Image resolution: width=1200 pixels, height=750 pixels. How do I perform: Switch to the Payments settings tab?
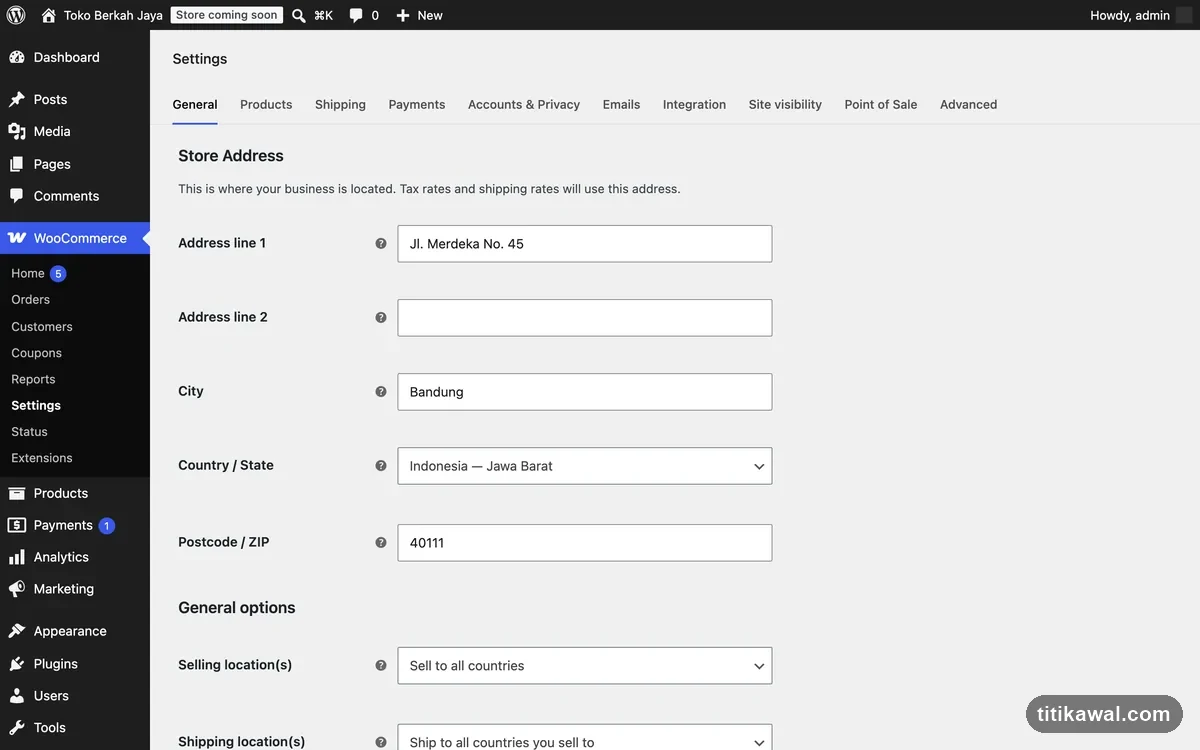(x=417, y=104)
